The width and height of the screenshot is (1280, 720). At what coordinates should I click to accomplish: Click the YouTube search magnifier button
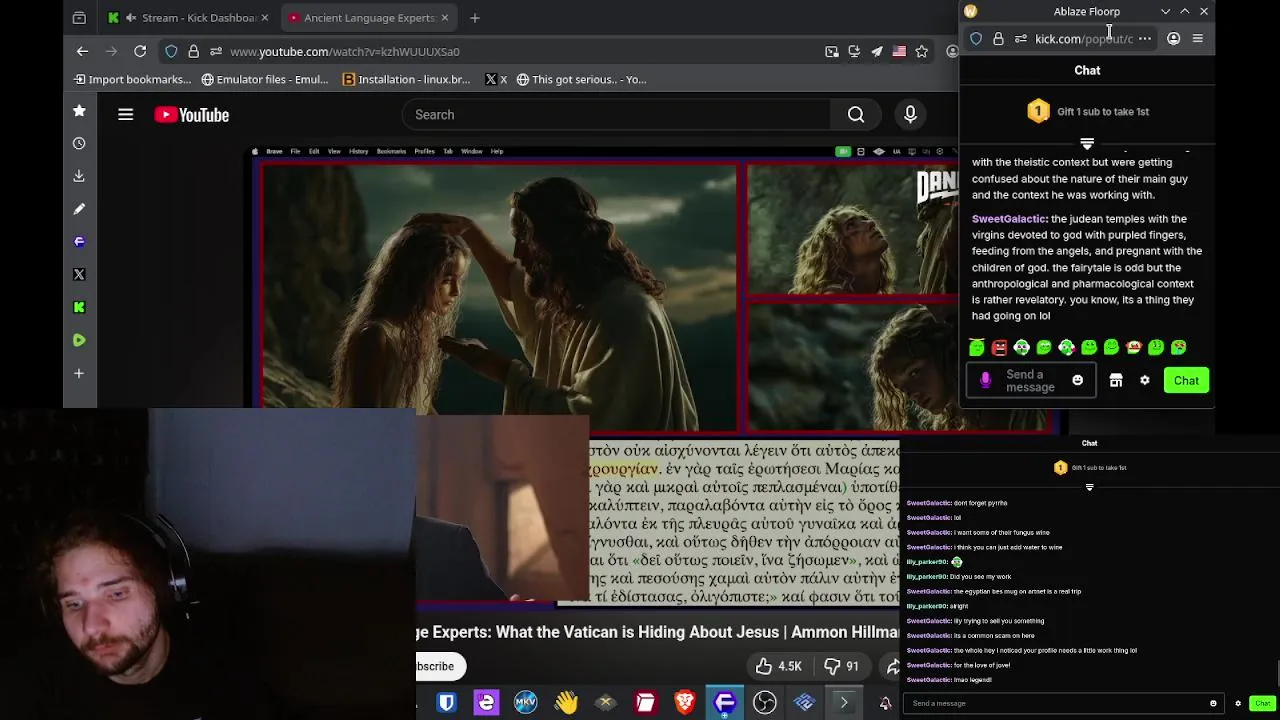click(856, 115)
